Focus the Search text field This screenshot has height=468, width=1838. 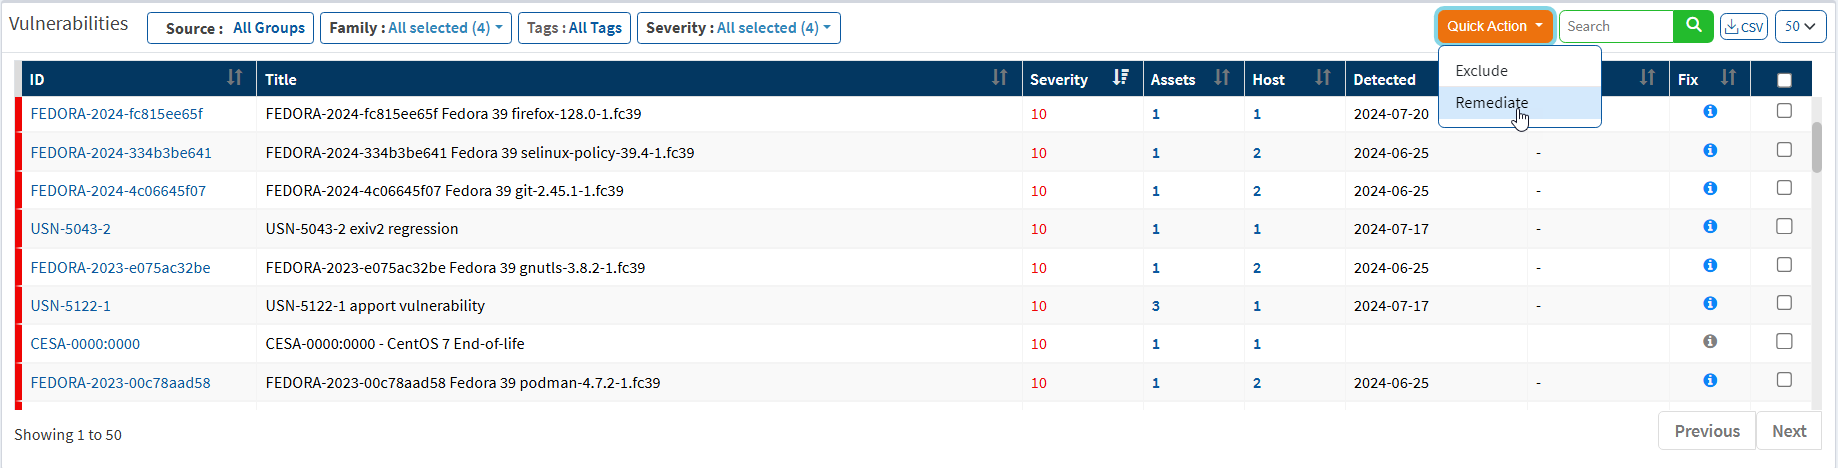click(x=1615, y=27)
